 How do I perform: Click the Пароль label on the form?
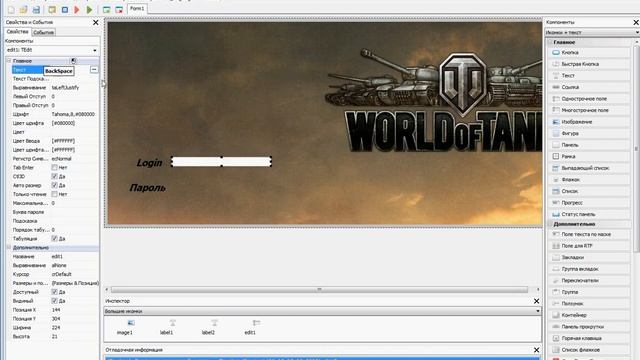[147, 188]
